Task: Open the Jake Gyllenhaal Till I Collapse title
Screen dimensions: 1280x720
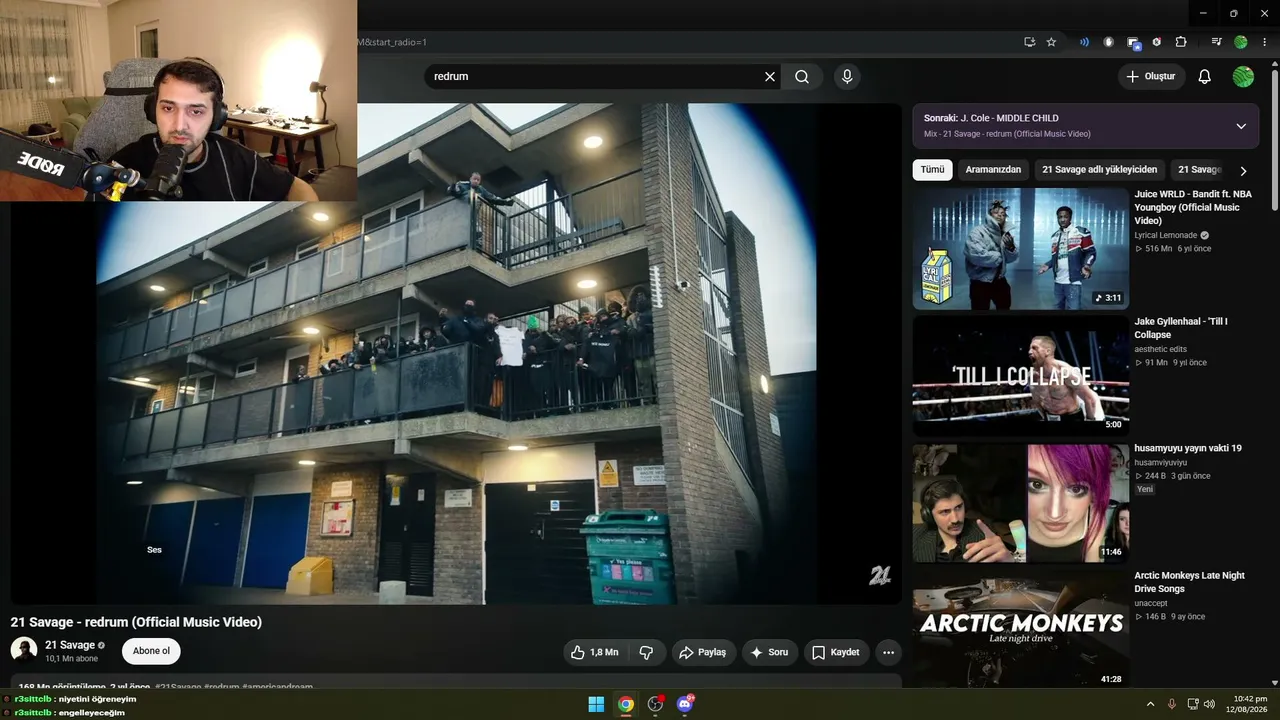Action: point(1181,328)
